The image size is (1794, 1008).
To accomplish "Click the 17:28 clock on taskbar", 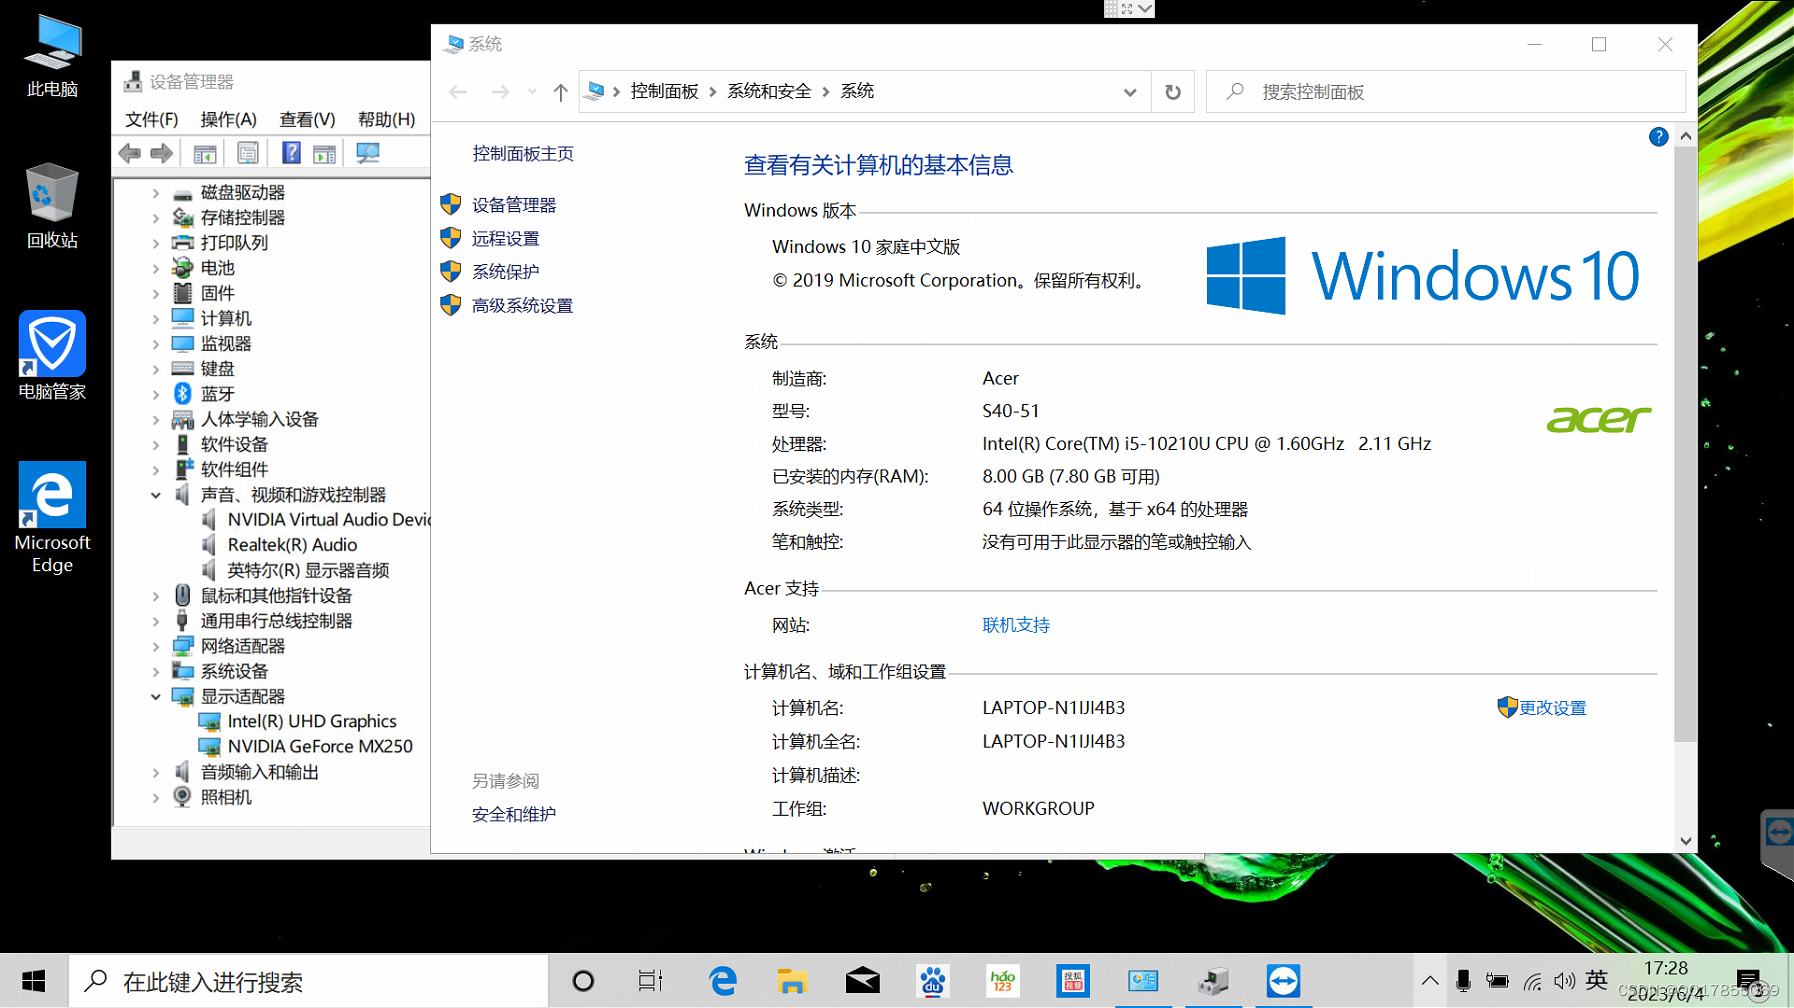I will click(1666, 968).
